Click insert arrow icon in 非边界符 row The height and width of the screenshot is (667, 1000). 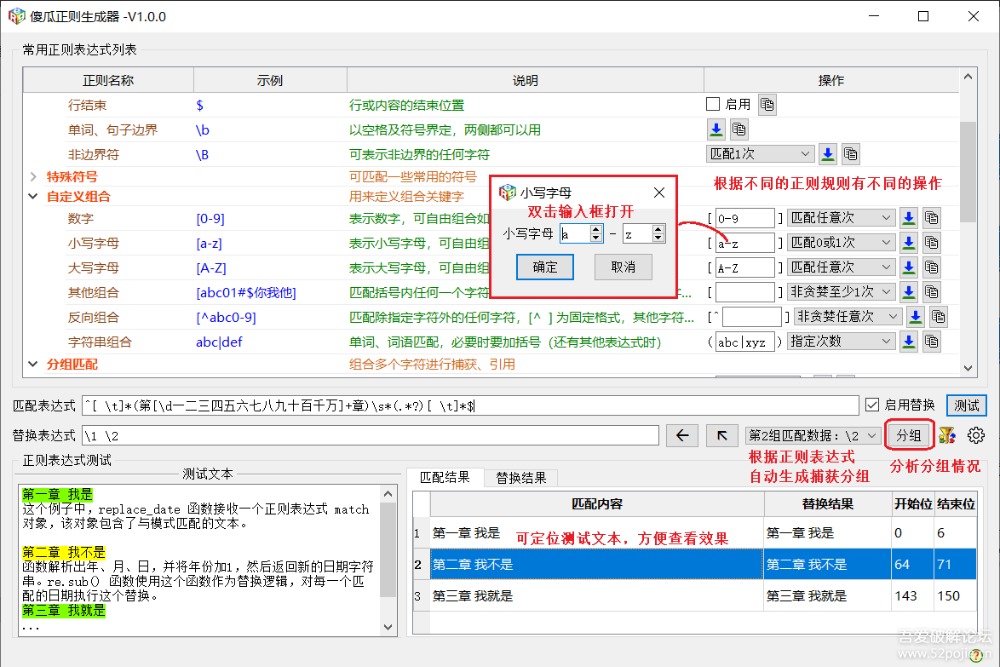[x=828, y=154]
